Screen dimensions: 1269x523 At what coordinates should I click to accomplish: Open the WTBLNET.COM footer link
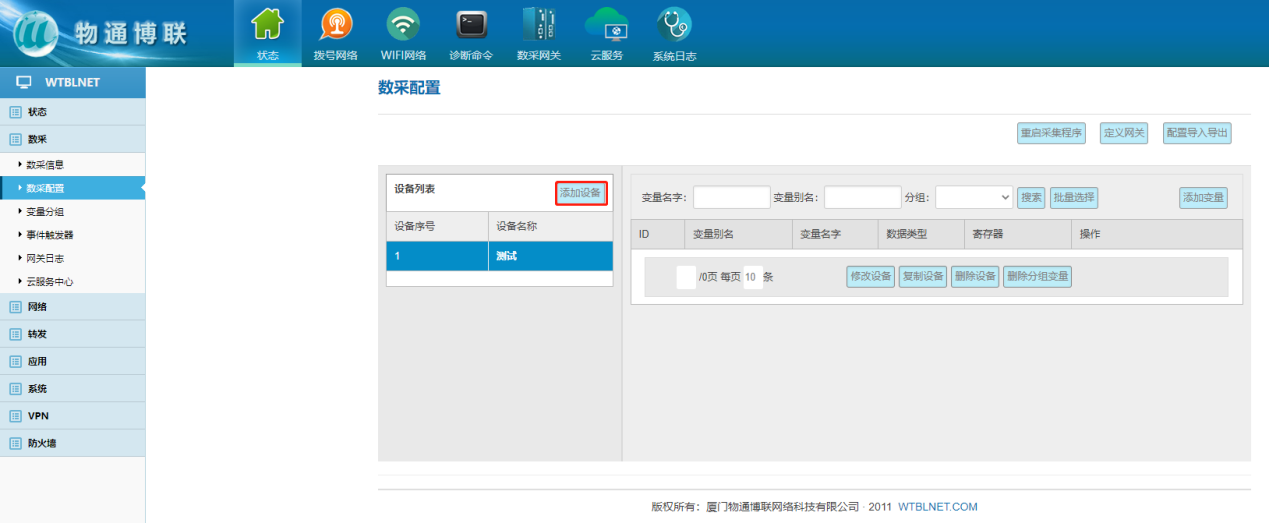(937, 507)
